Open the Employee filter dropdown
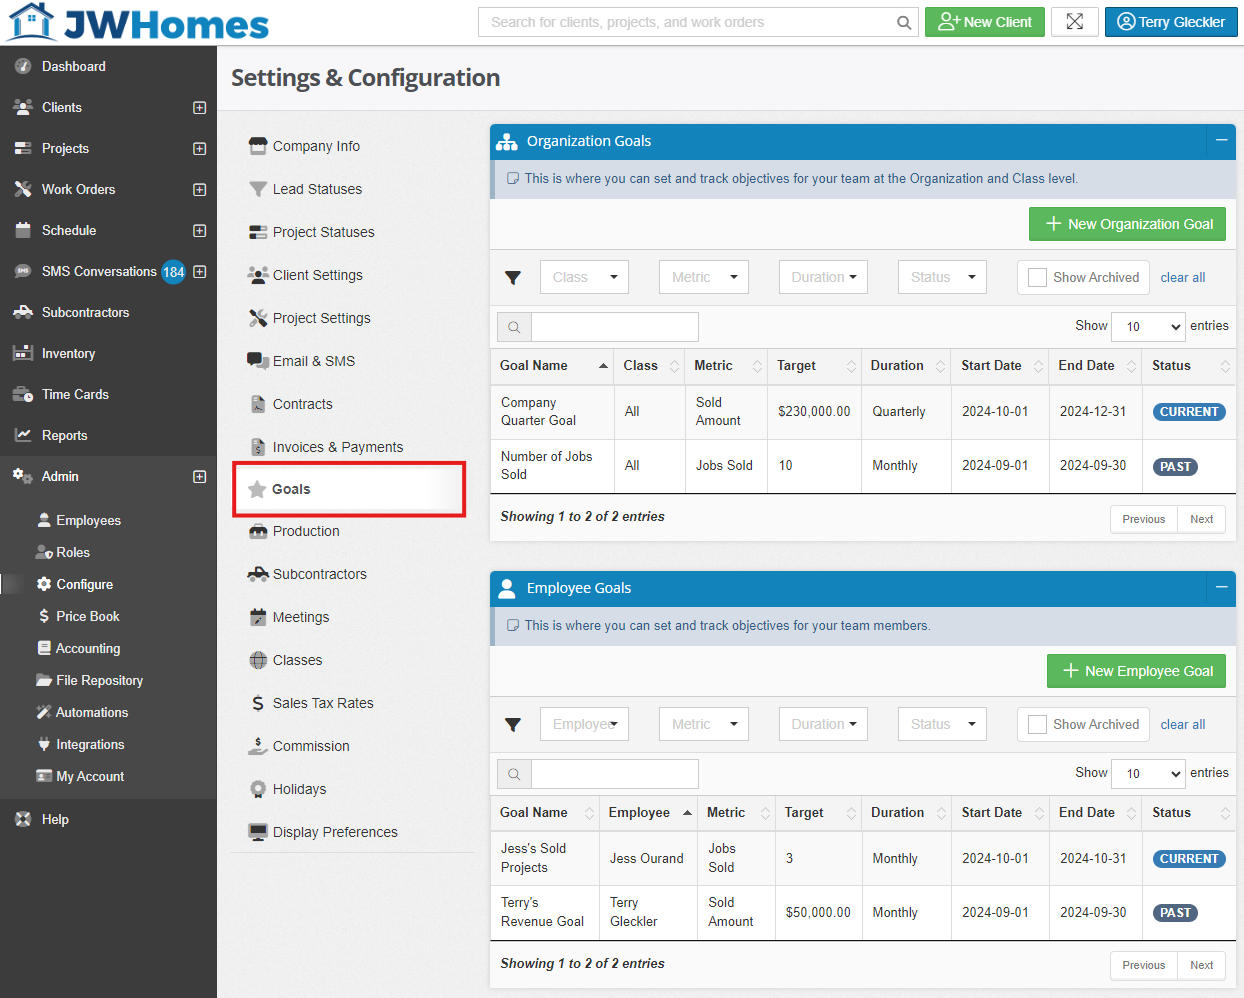The width and height of the screenshot is (1244, 998). click(584, 725)
